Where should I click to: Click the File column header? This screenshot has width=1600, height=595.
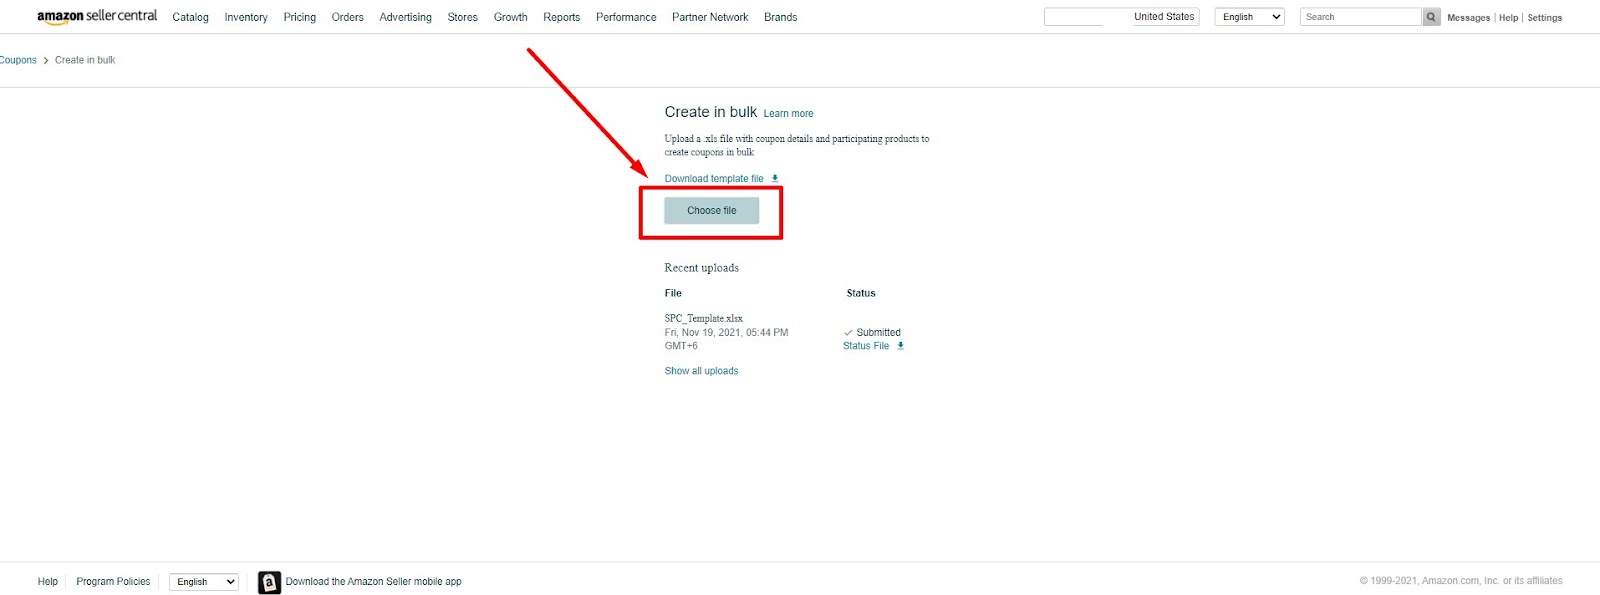(x=673, y=294)
